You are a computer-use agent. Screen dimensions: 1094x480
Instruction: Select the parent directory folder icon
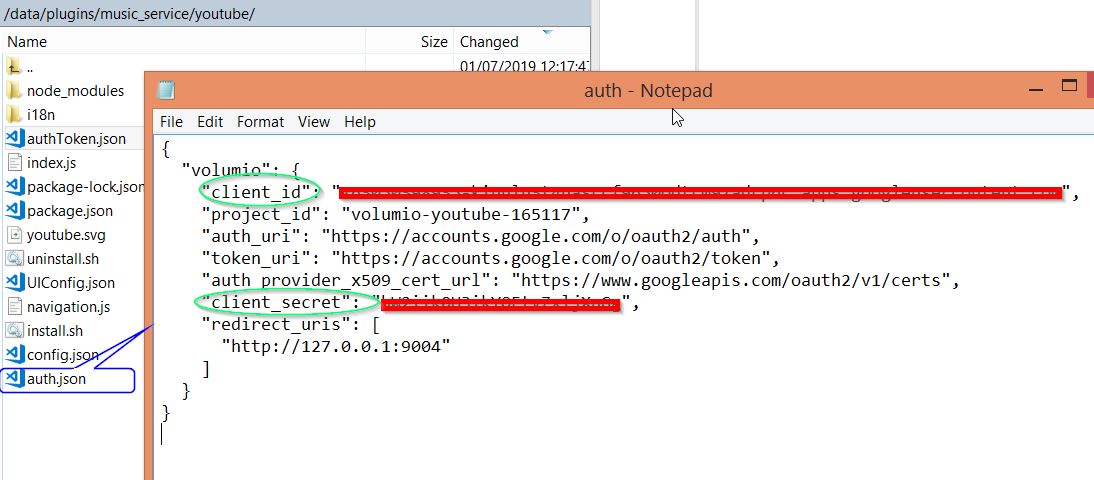click(14, 67)
